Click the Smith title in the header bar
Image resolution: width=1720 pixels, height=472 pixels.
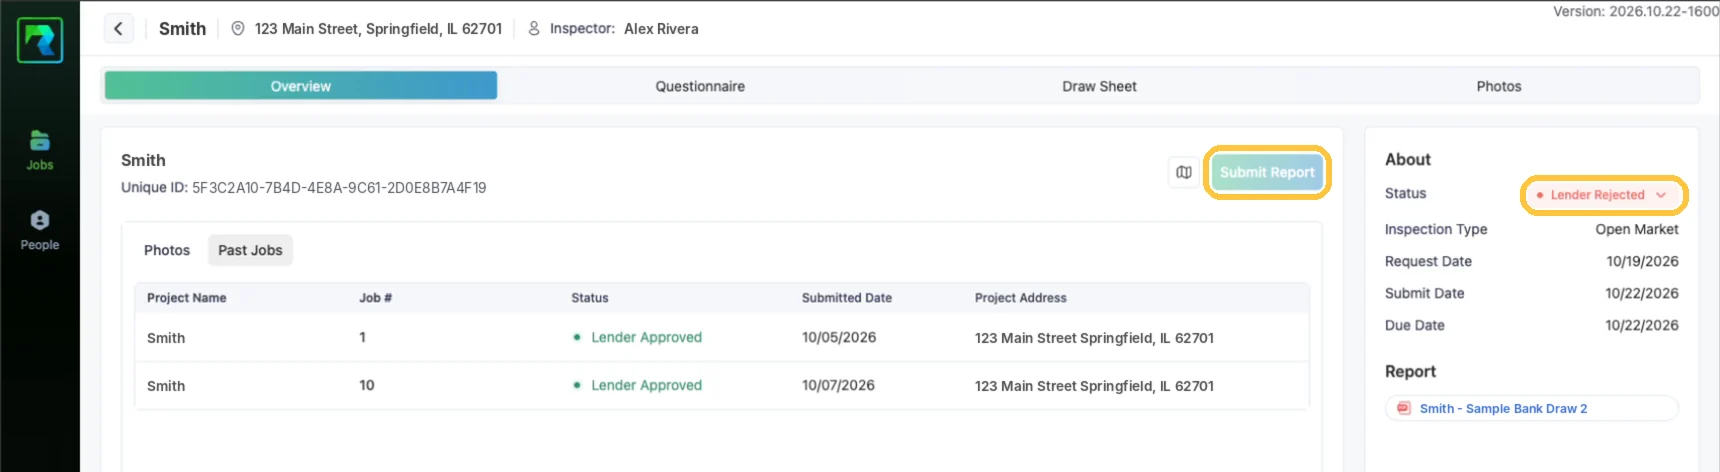pos(182,29)
